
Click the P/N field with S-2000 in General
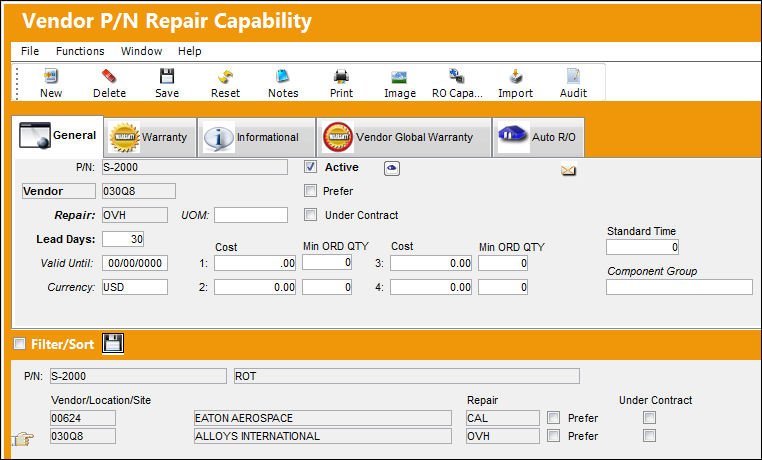195,167
